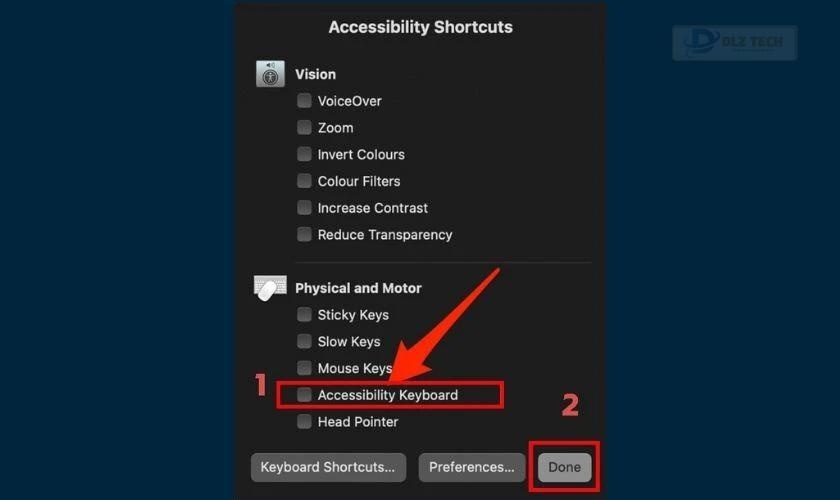This screenshot has height=500, width=840.
Task: Enable Sticky Keys checkbox
Action: tap(304, 314)
